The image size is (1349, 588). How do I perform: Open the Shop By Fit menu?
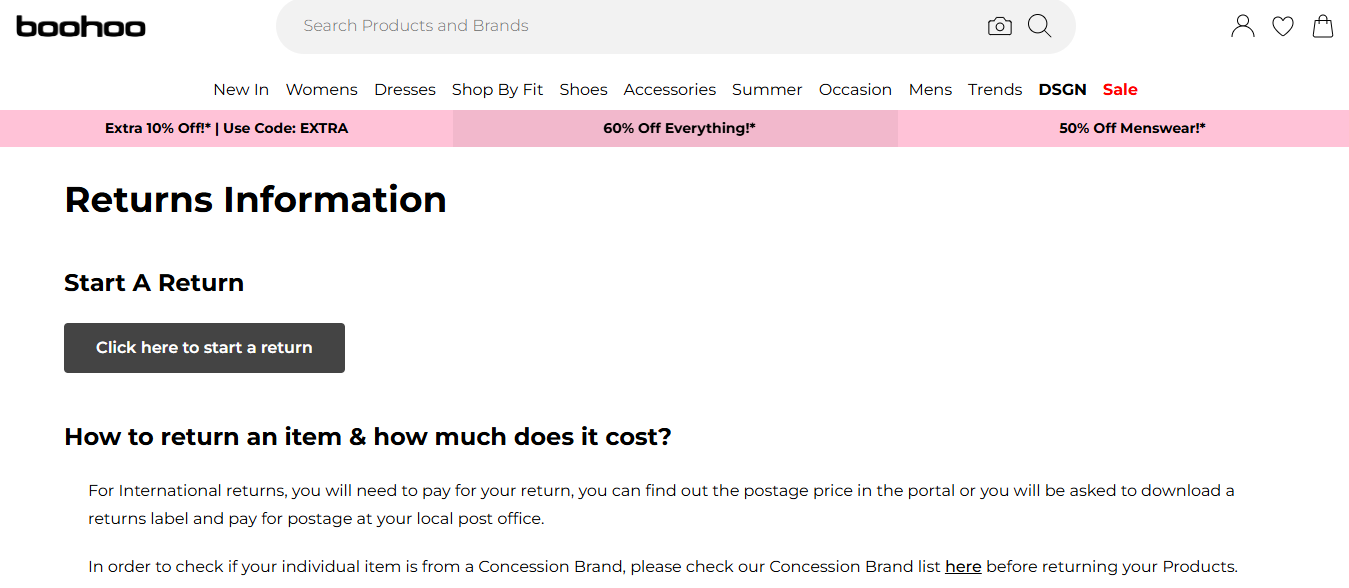498,90
